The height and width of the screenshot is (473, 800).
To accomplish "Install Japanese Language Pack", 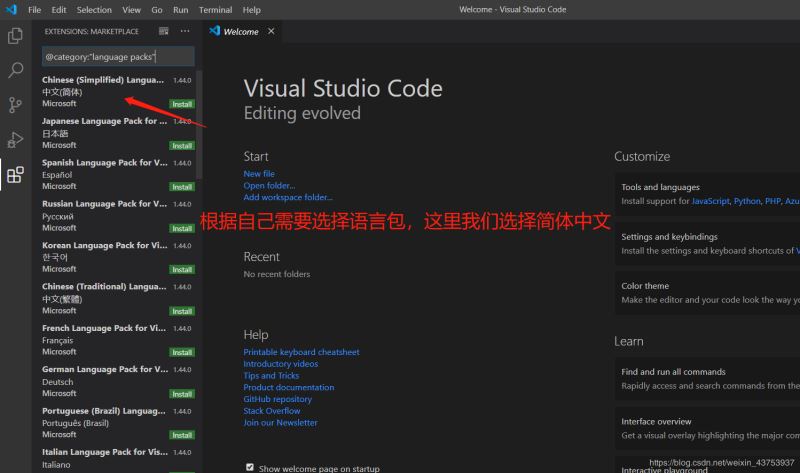I will point(182,146).
